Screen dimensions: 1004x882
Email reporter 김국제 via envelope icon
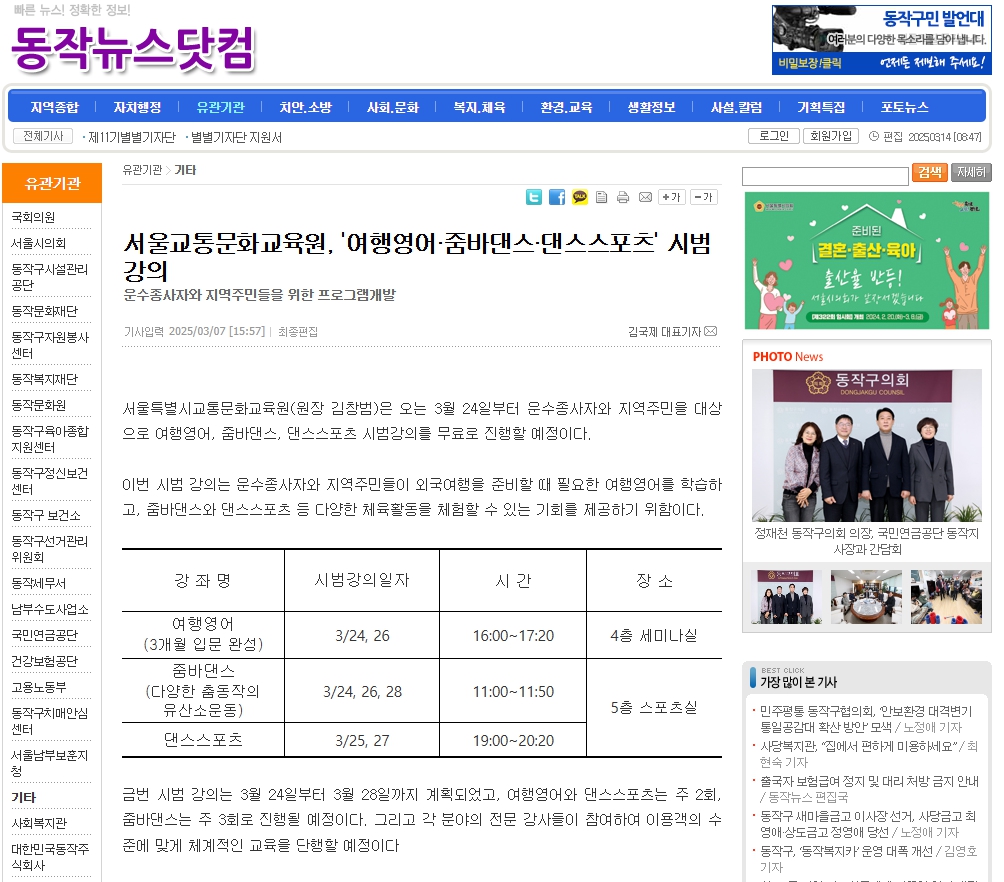711,331
